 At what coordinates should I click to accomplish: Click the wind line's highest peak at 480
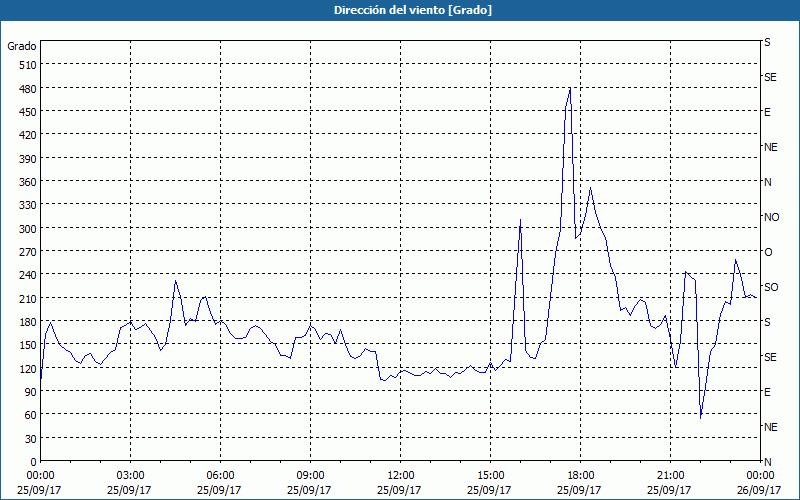click(x=570, y=88)
